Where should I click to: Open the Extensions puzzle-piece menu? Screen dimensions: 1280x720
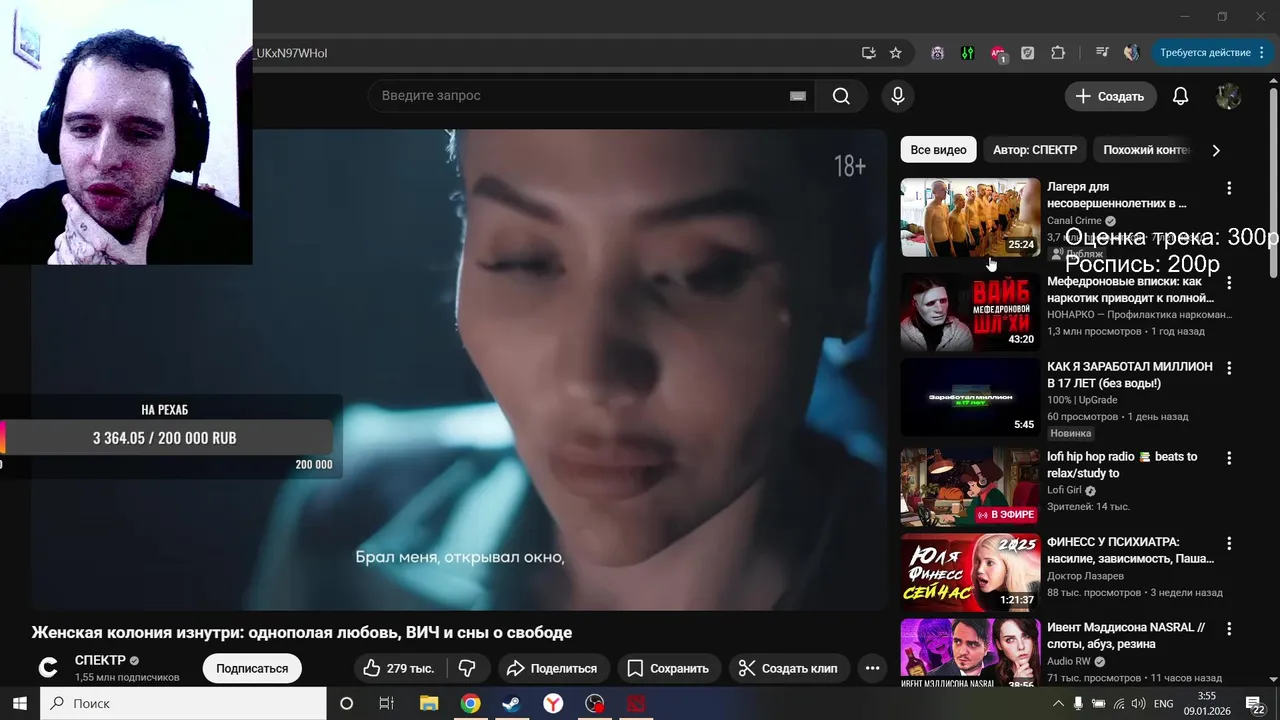[x=1058, y=53]
